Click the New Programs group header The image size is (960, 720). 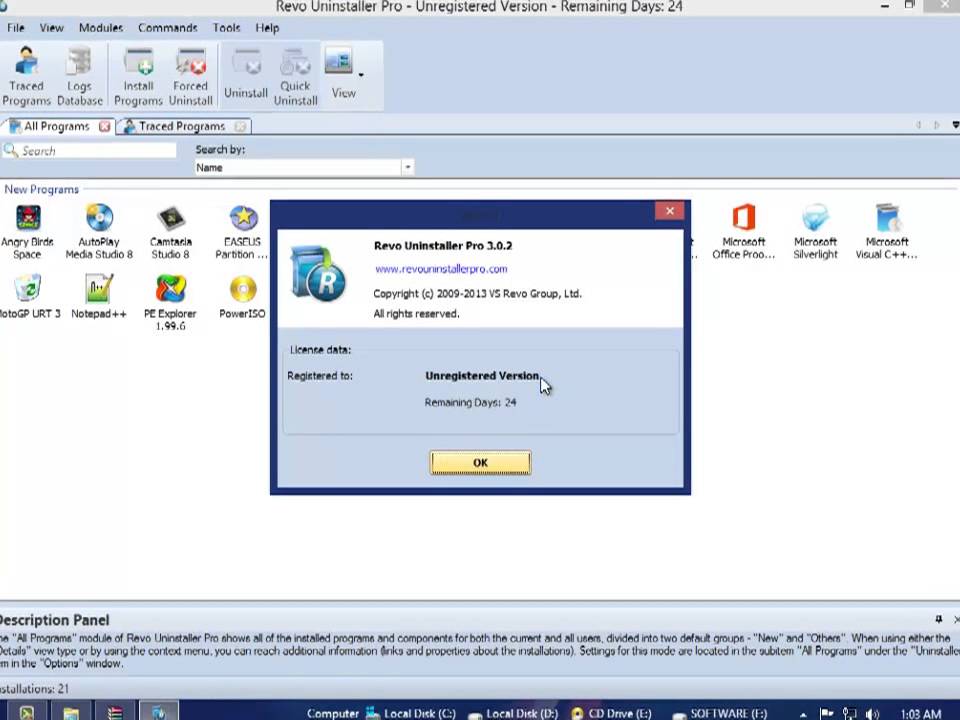42,189
